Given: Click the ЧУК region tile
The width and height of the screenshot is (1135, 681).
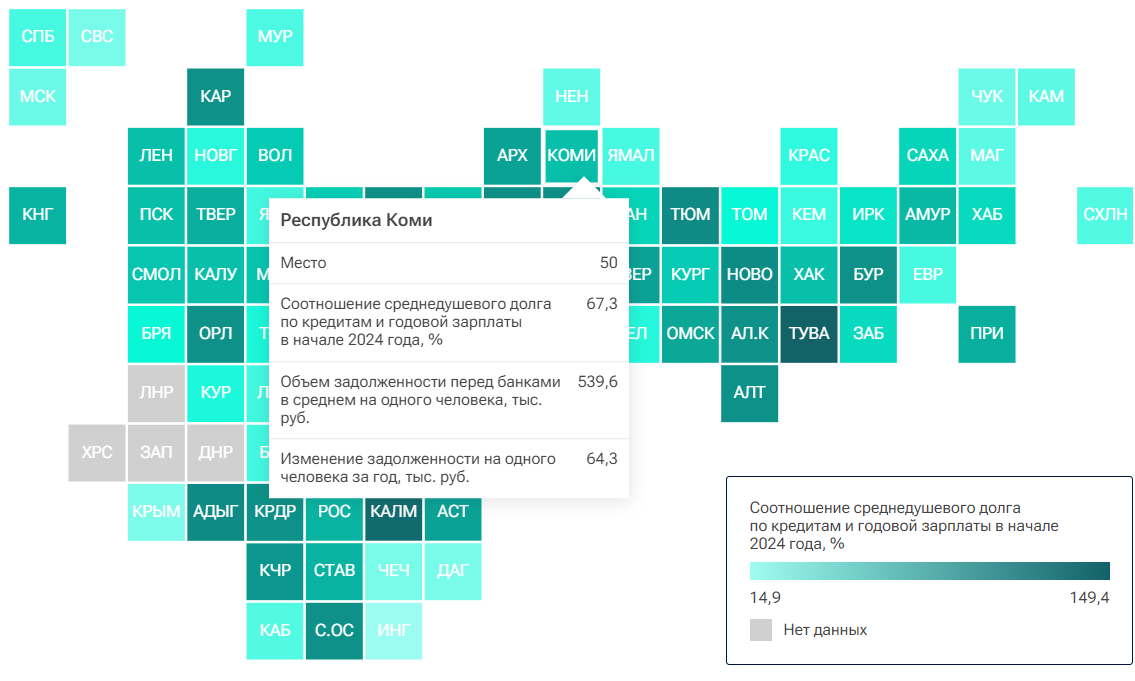Looking at the screenshot, I should (987, 97).
